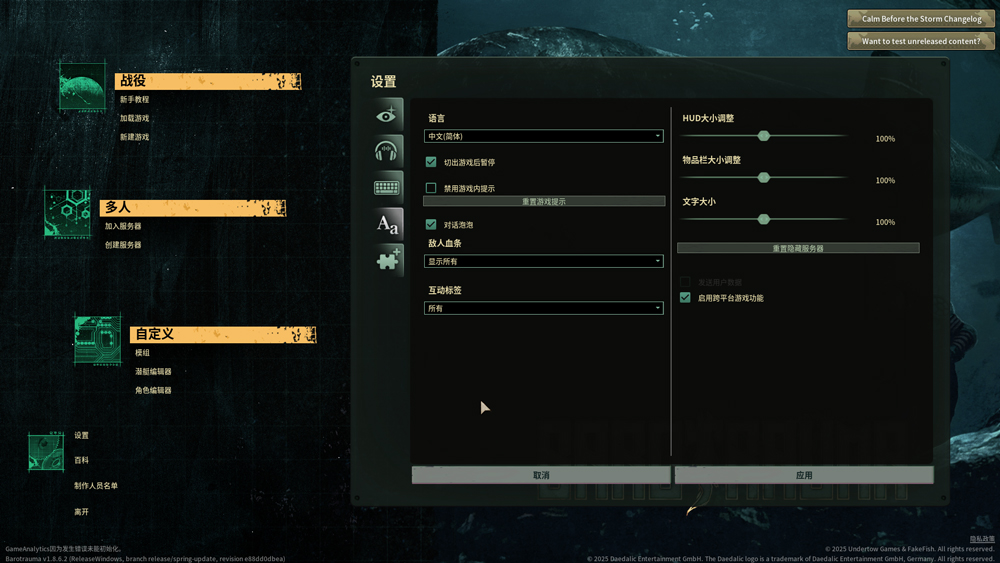1000x563 pixels.
Task: Open 模组 under 自定义
Action: point(142,353)
